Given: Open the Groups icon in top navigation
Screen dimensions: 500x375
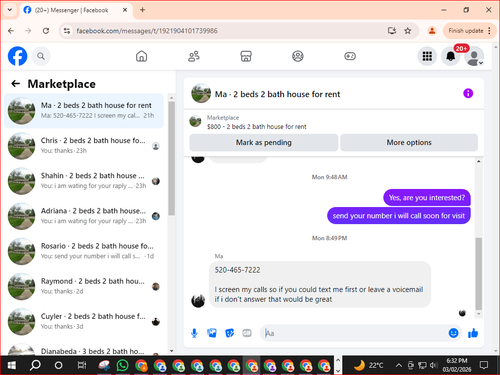Looking at the screenshot, I should click(298, 56).
